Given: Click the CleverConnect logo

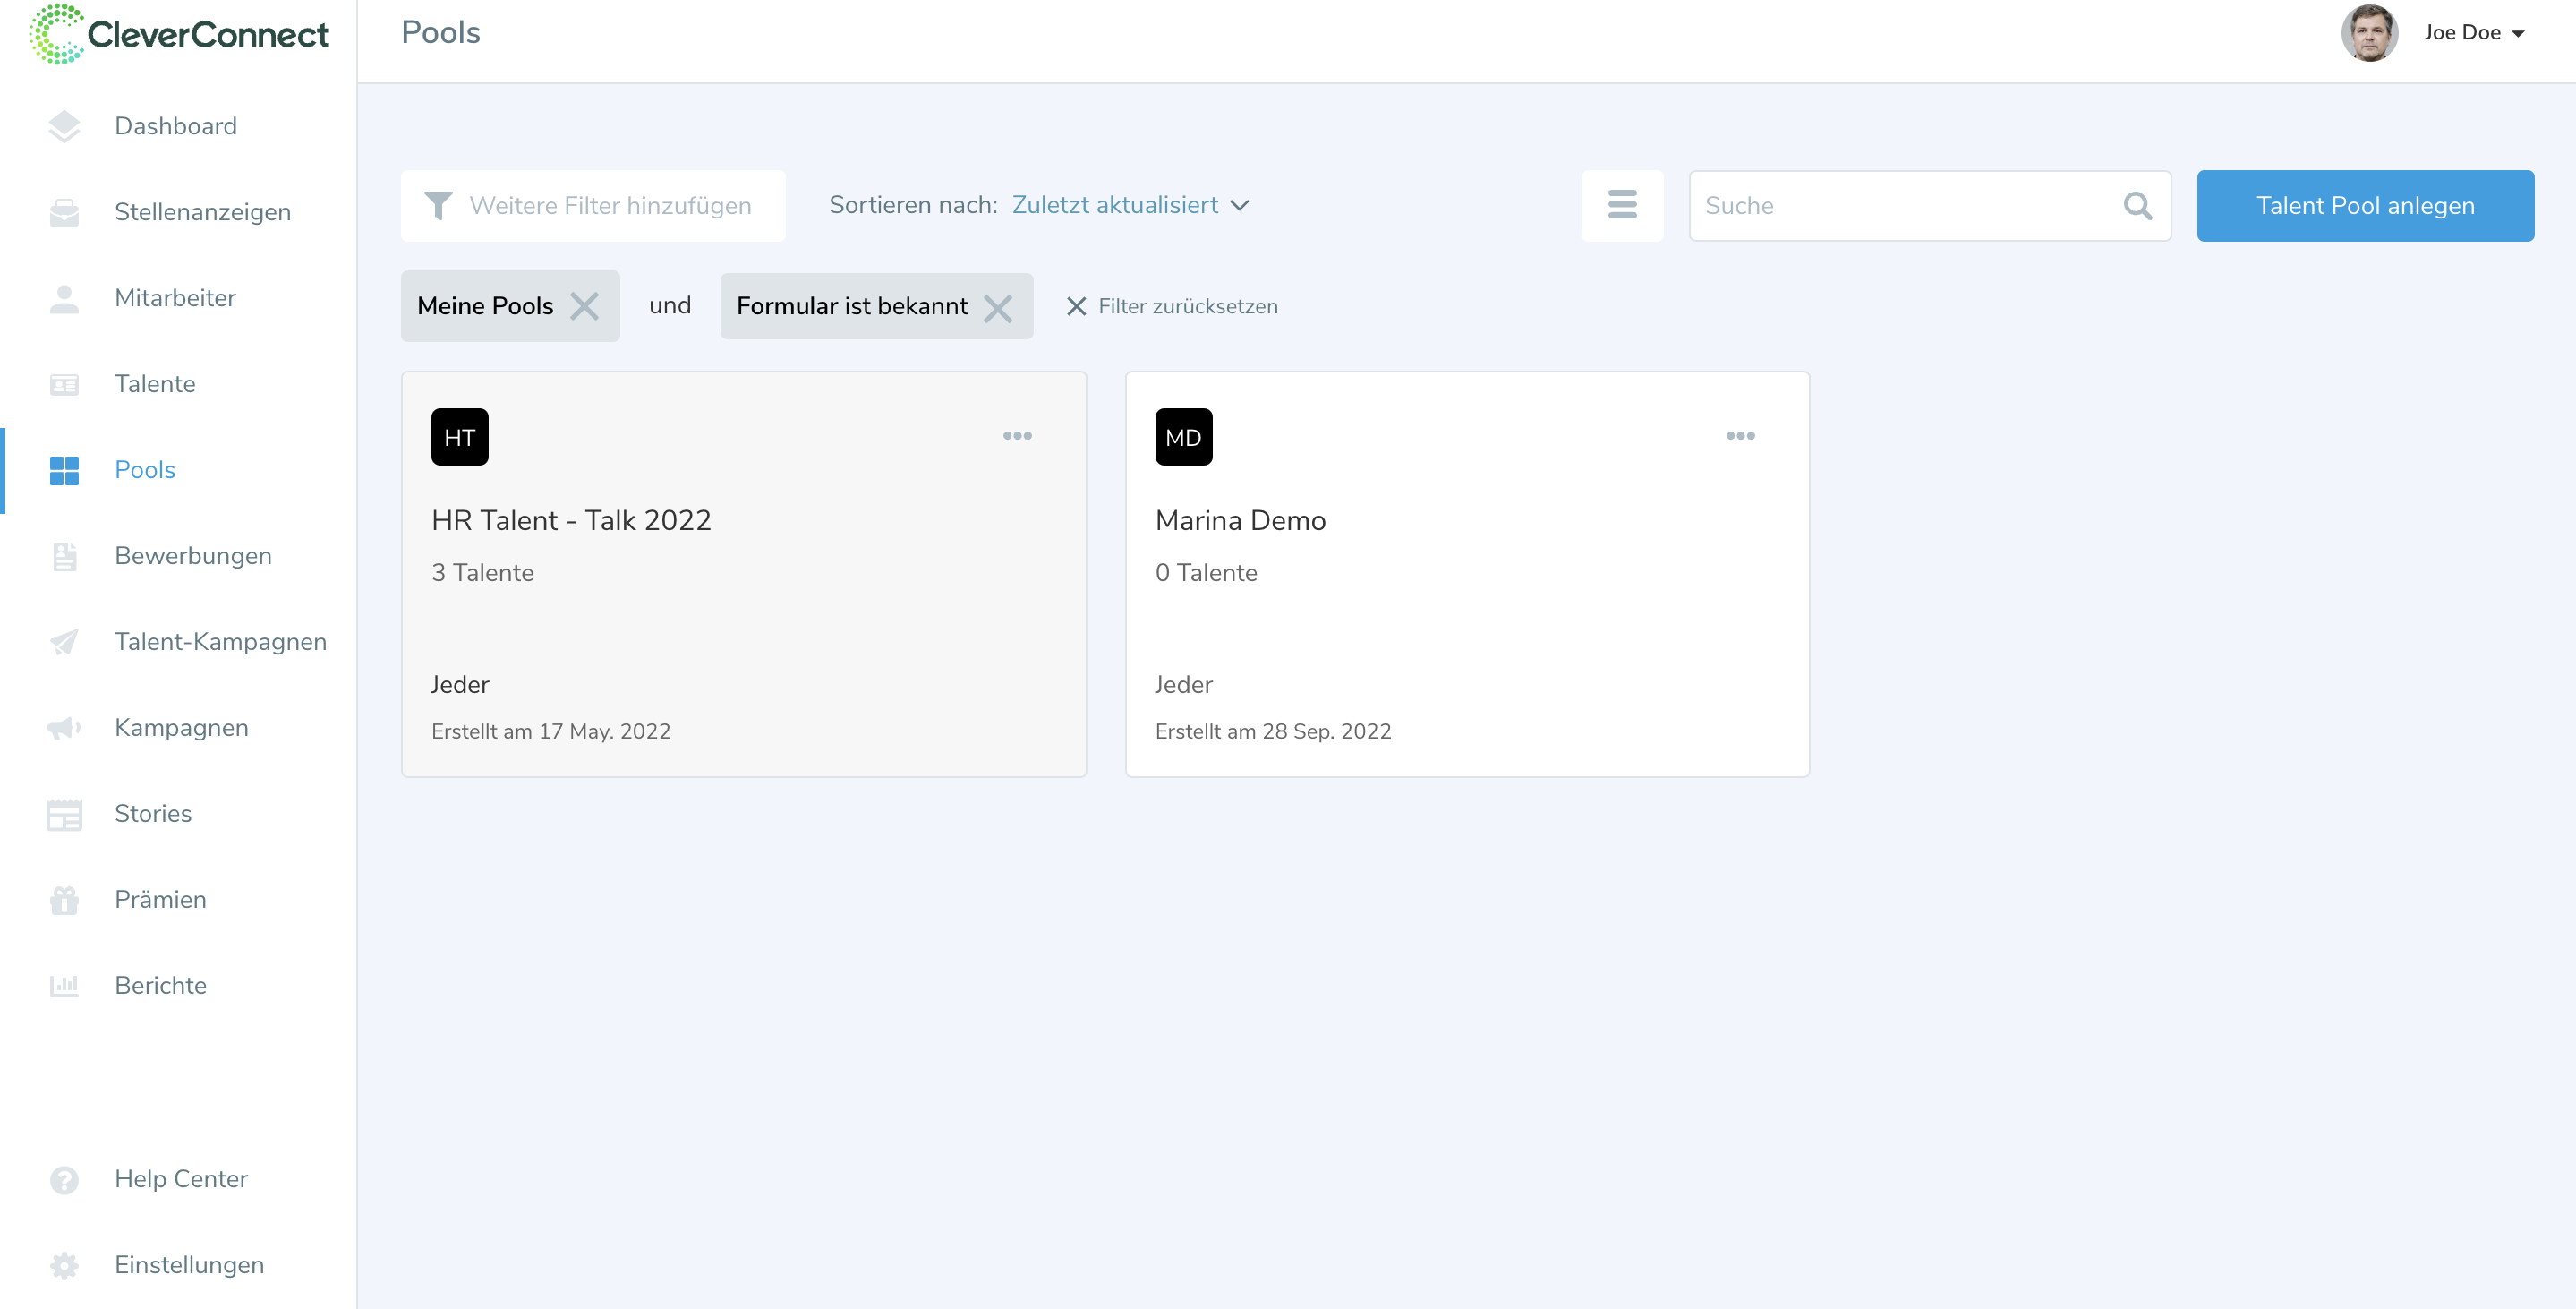Looking at the screenshot, I should pyautogui.click(x=180, y=35).
